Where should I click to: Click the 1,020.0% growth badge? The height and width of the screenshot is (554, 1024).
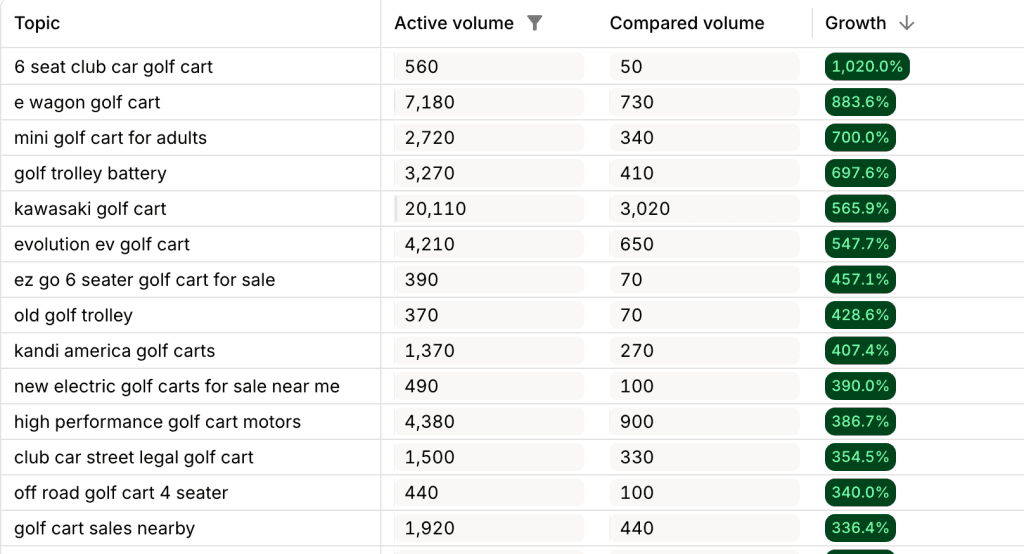867,67
